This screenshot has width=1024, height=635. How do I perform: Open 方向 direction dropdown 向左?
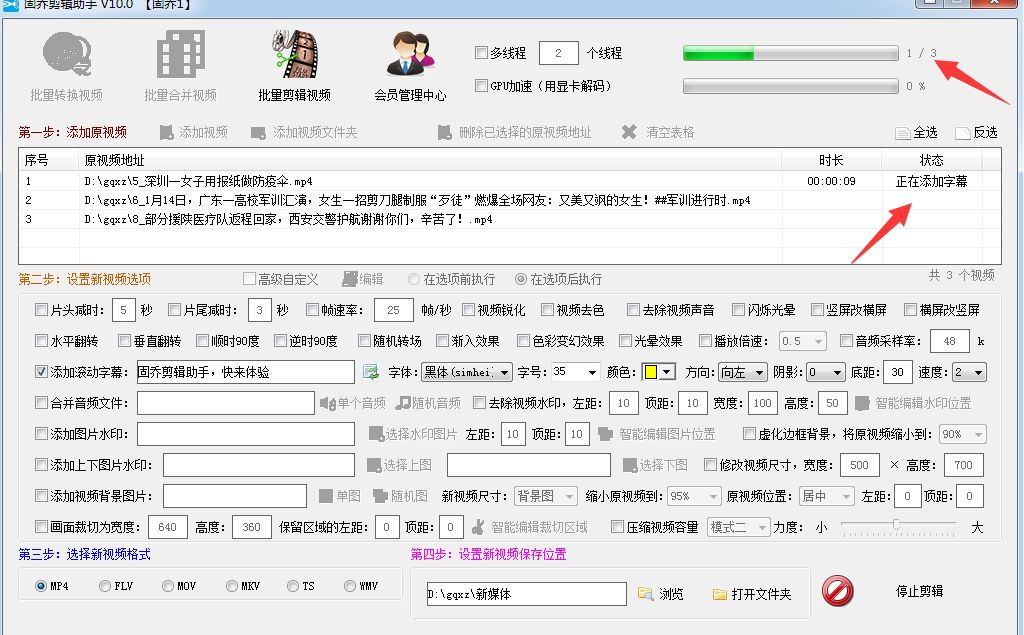(x=742, y=372)
